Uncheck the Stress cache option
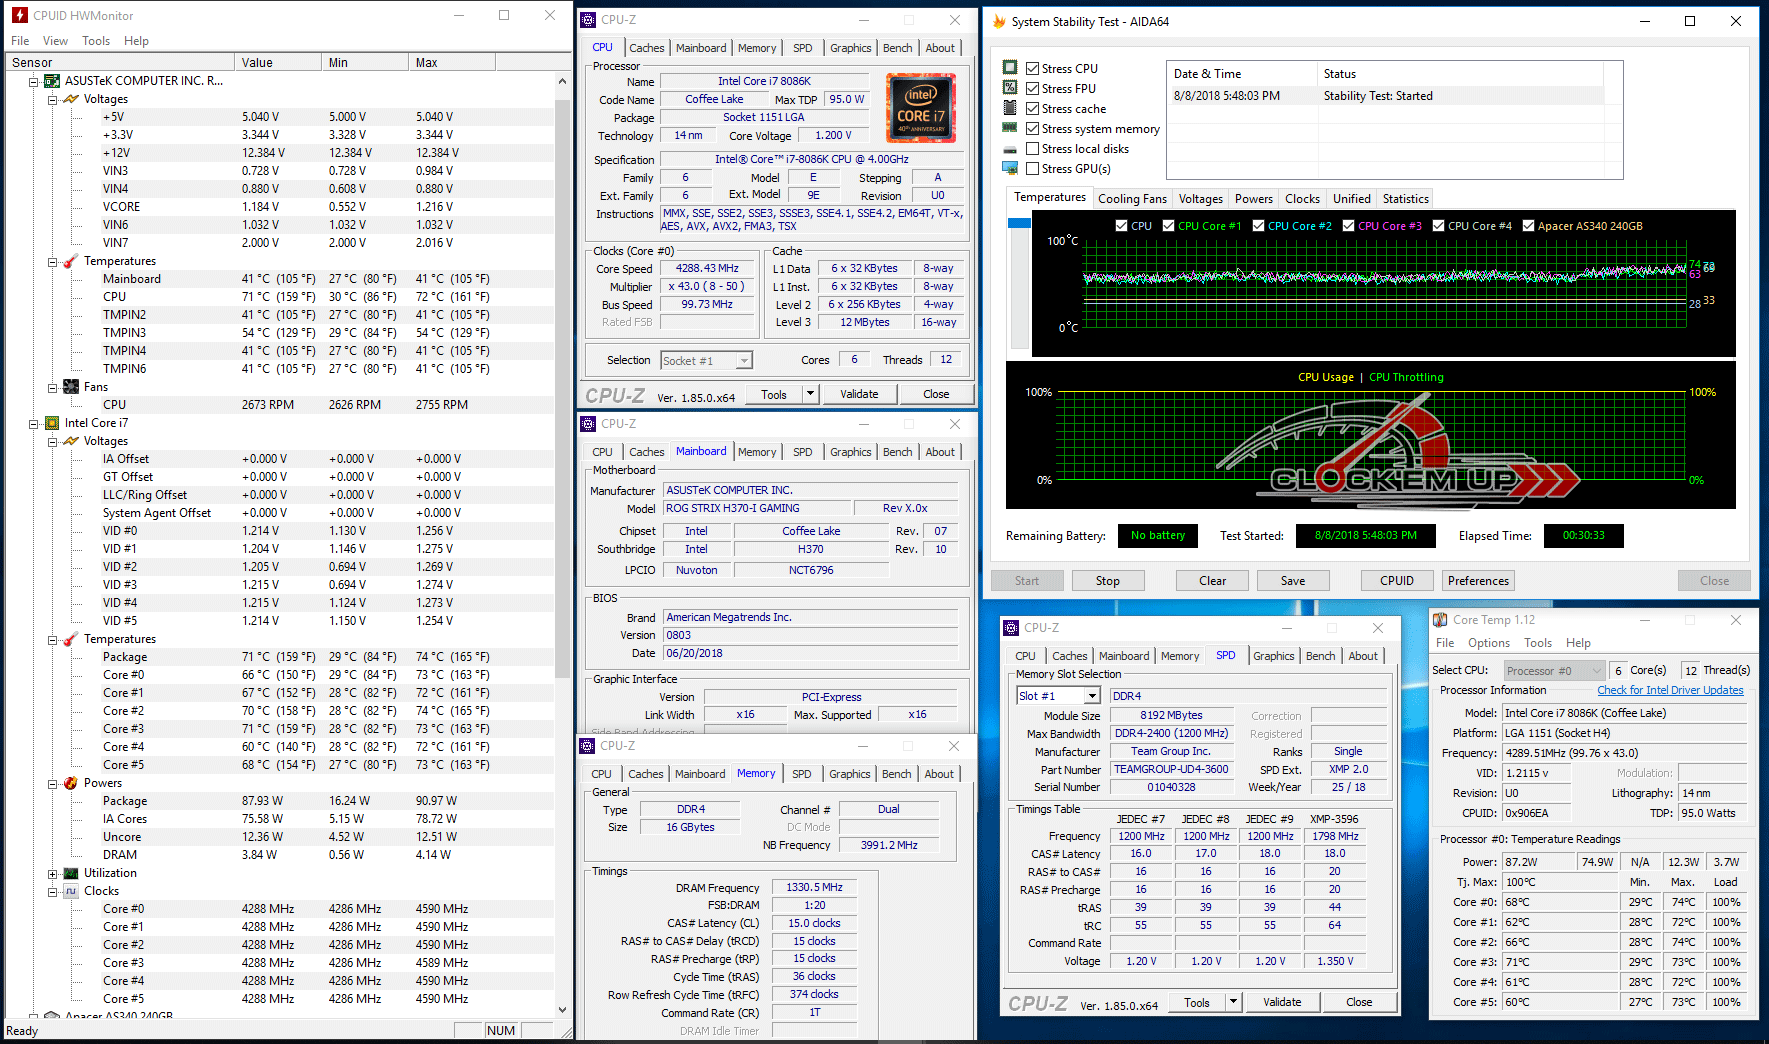The height and width of the screenshot is (1044, 1769). pos(1033,109)
